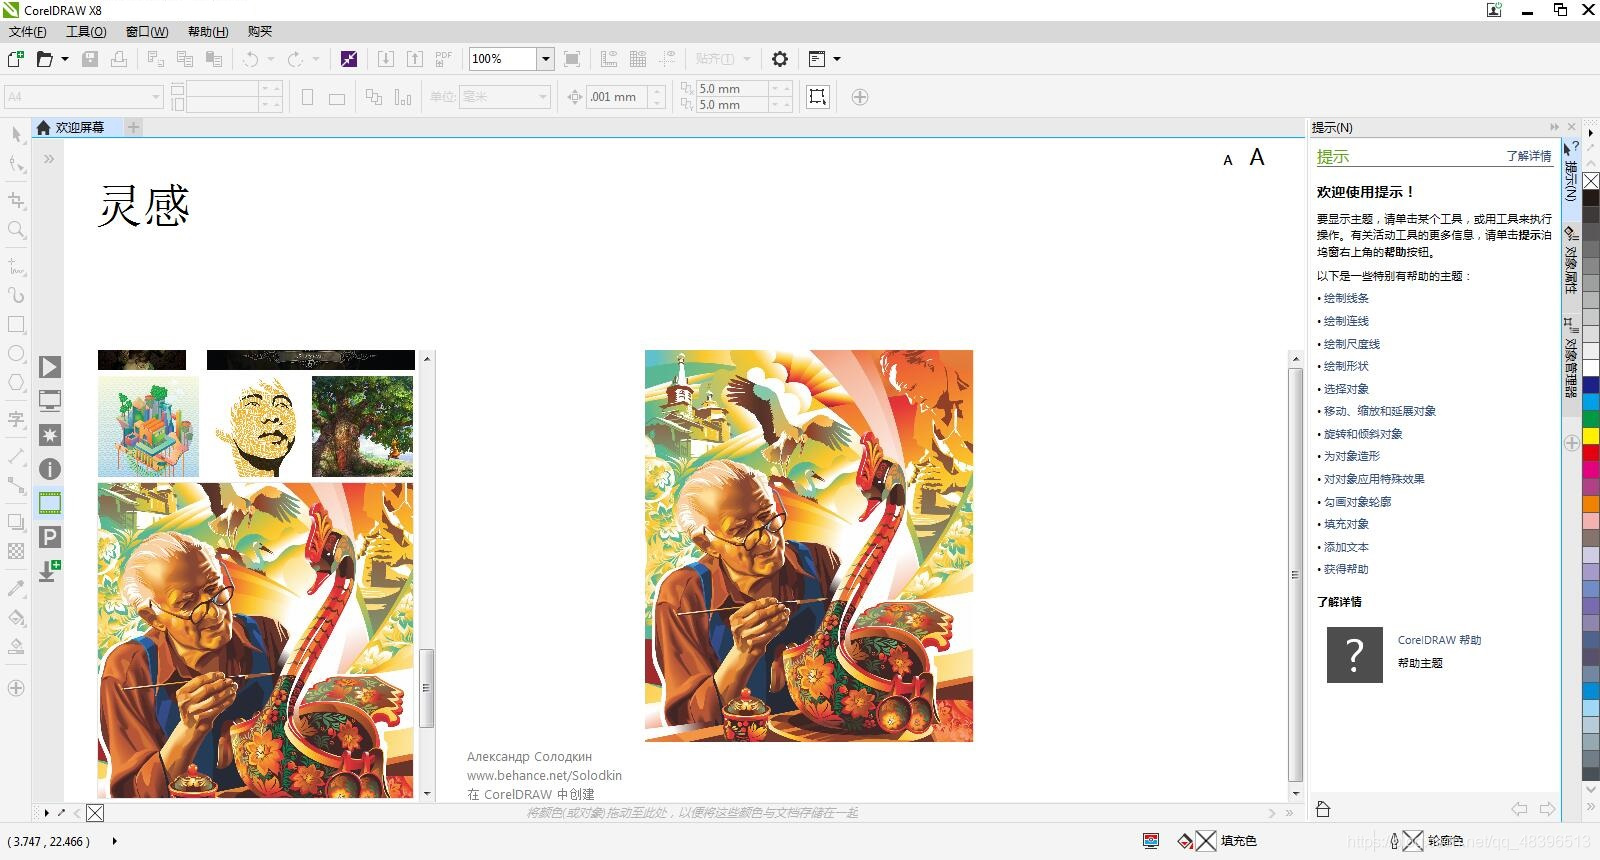This screenshot has width=1600, height=860.
Task: Open the Workspace monitor icon in welcome sidebar
Action: pyautogui.click(x=50, y=401)
